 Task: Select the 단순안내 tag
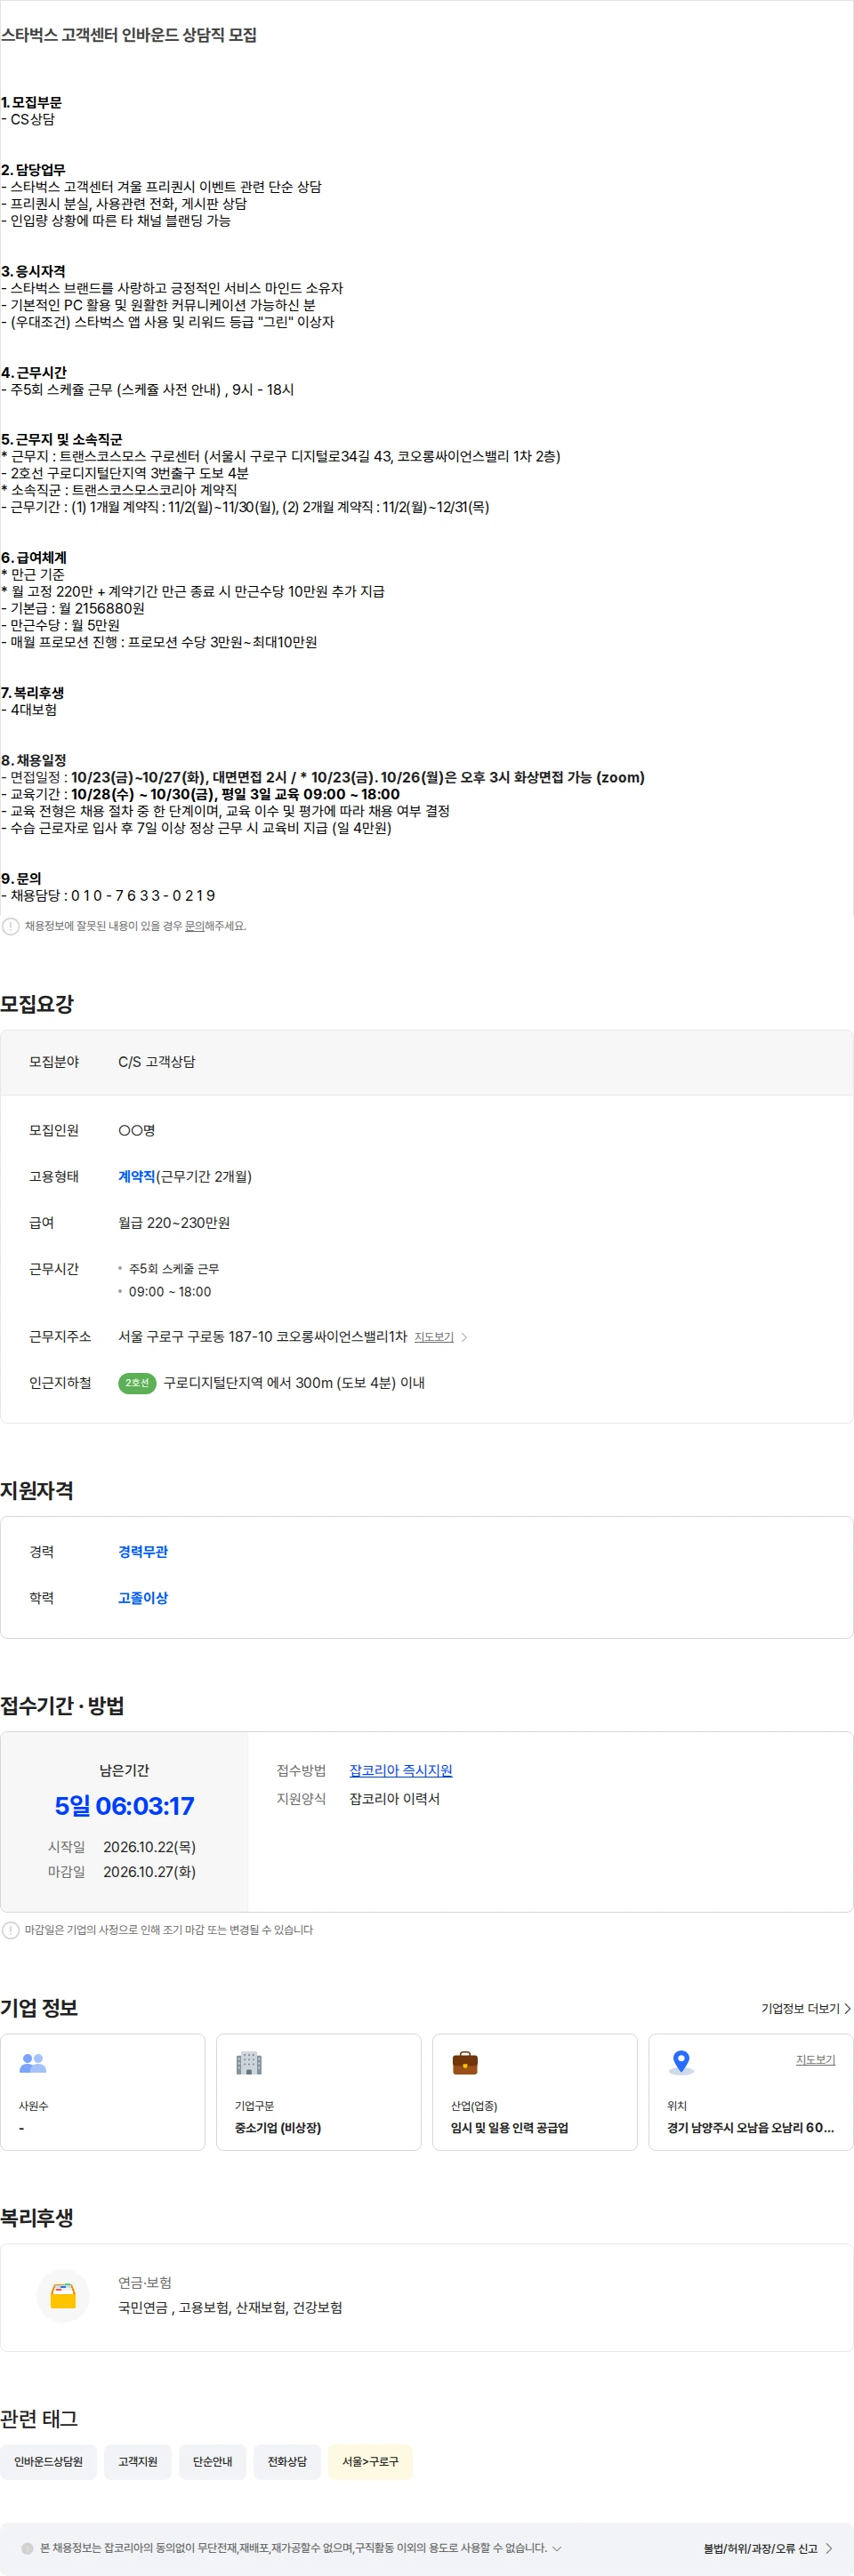[x=212, y=2461]
